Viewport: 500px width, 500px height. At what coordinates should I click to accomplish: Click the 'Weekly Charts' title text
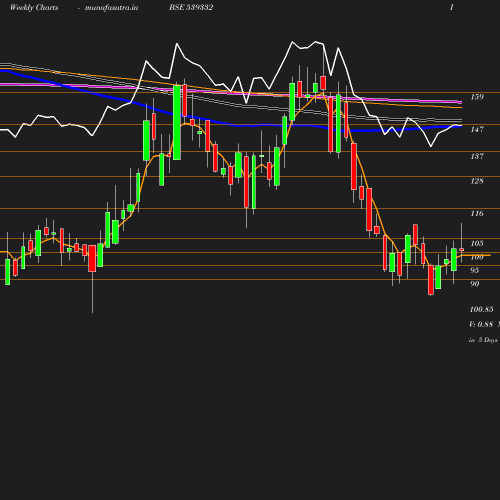[34, 8]
